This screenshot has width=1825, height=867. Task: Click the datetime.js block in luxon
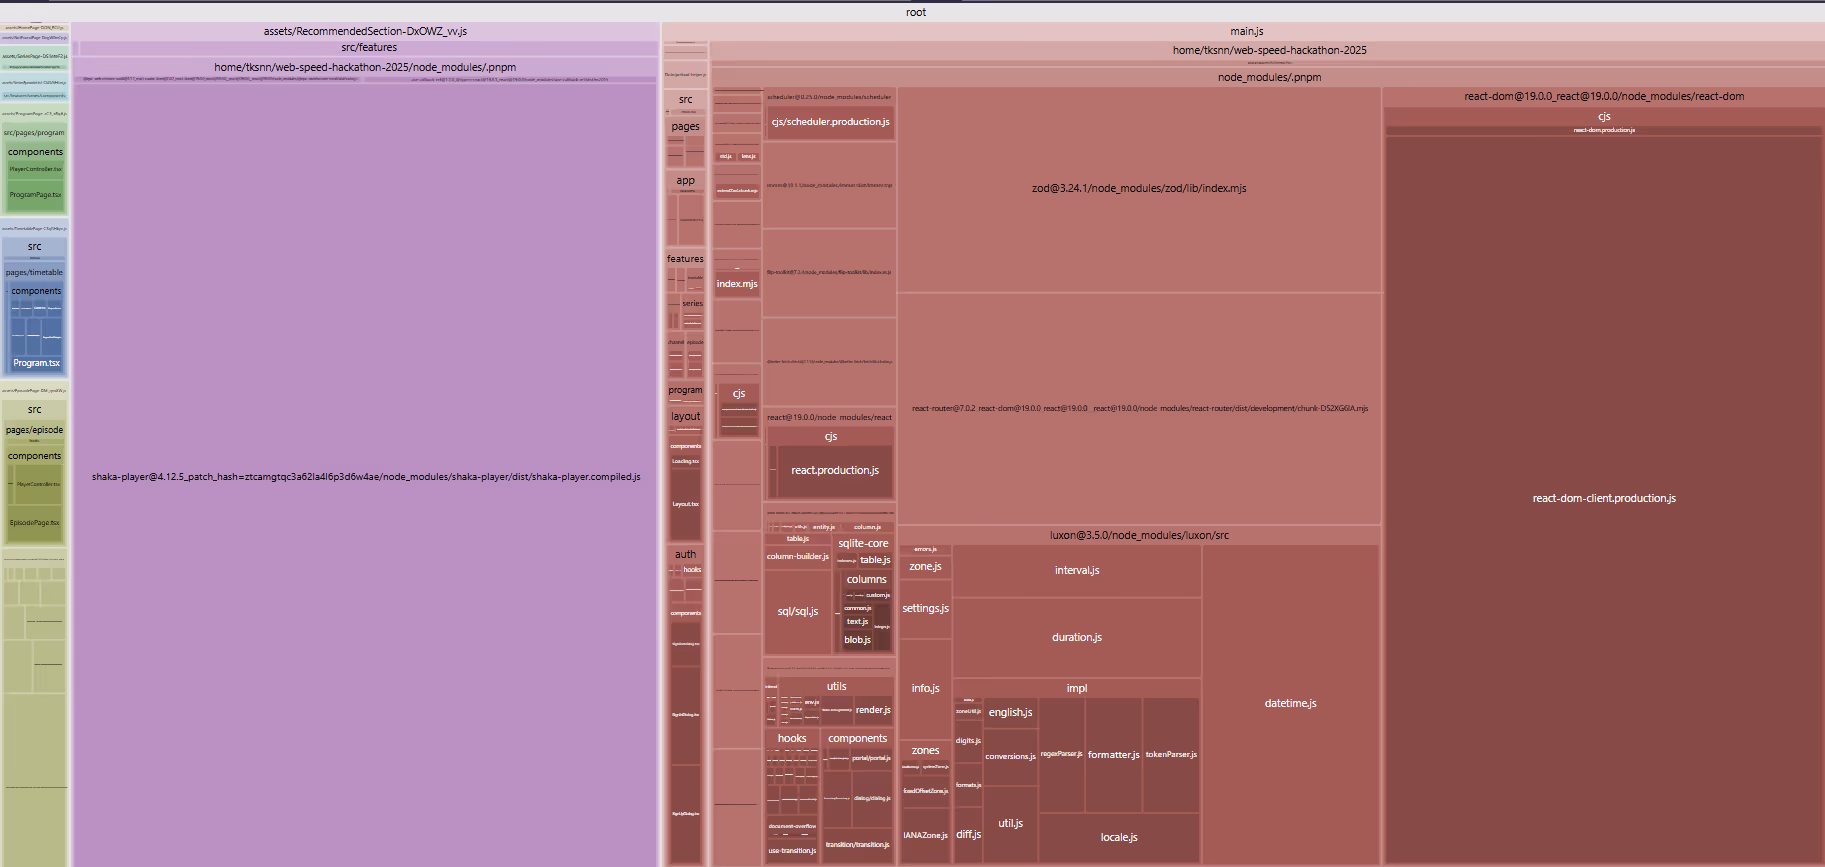pos(1290,703)
